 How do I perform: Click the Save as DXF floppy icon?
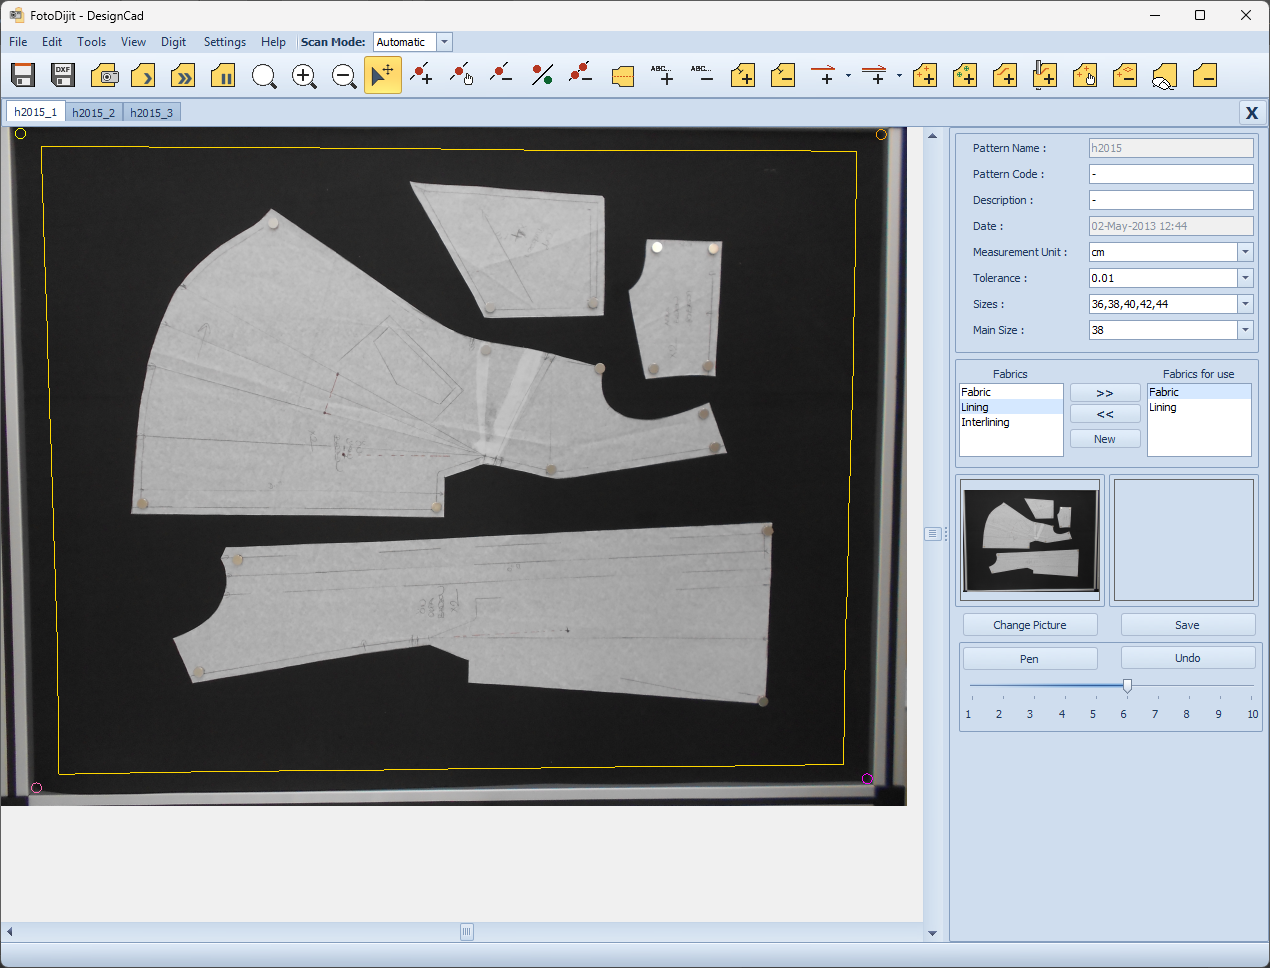click(63, 76)
